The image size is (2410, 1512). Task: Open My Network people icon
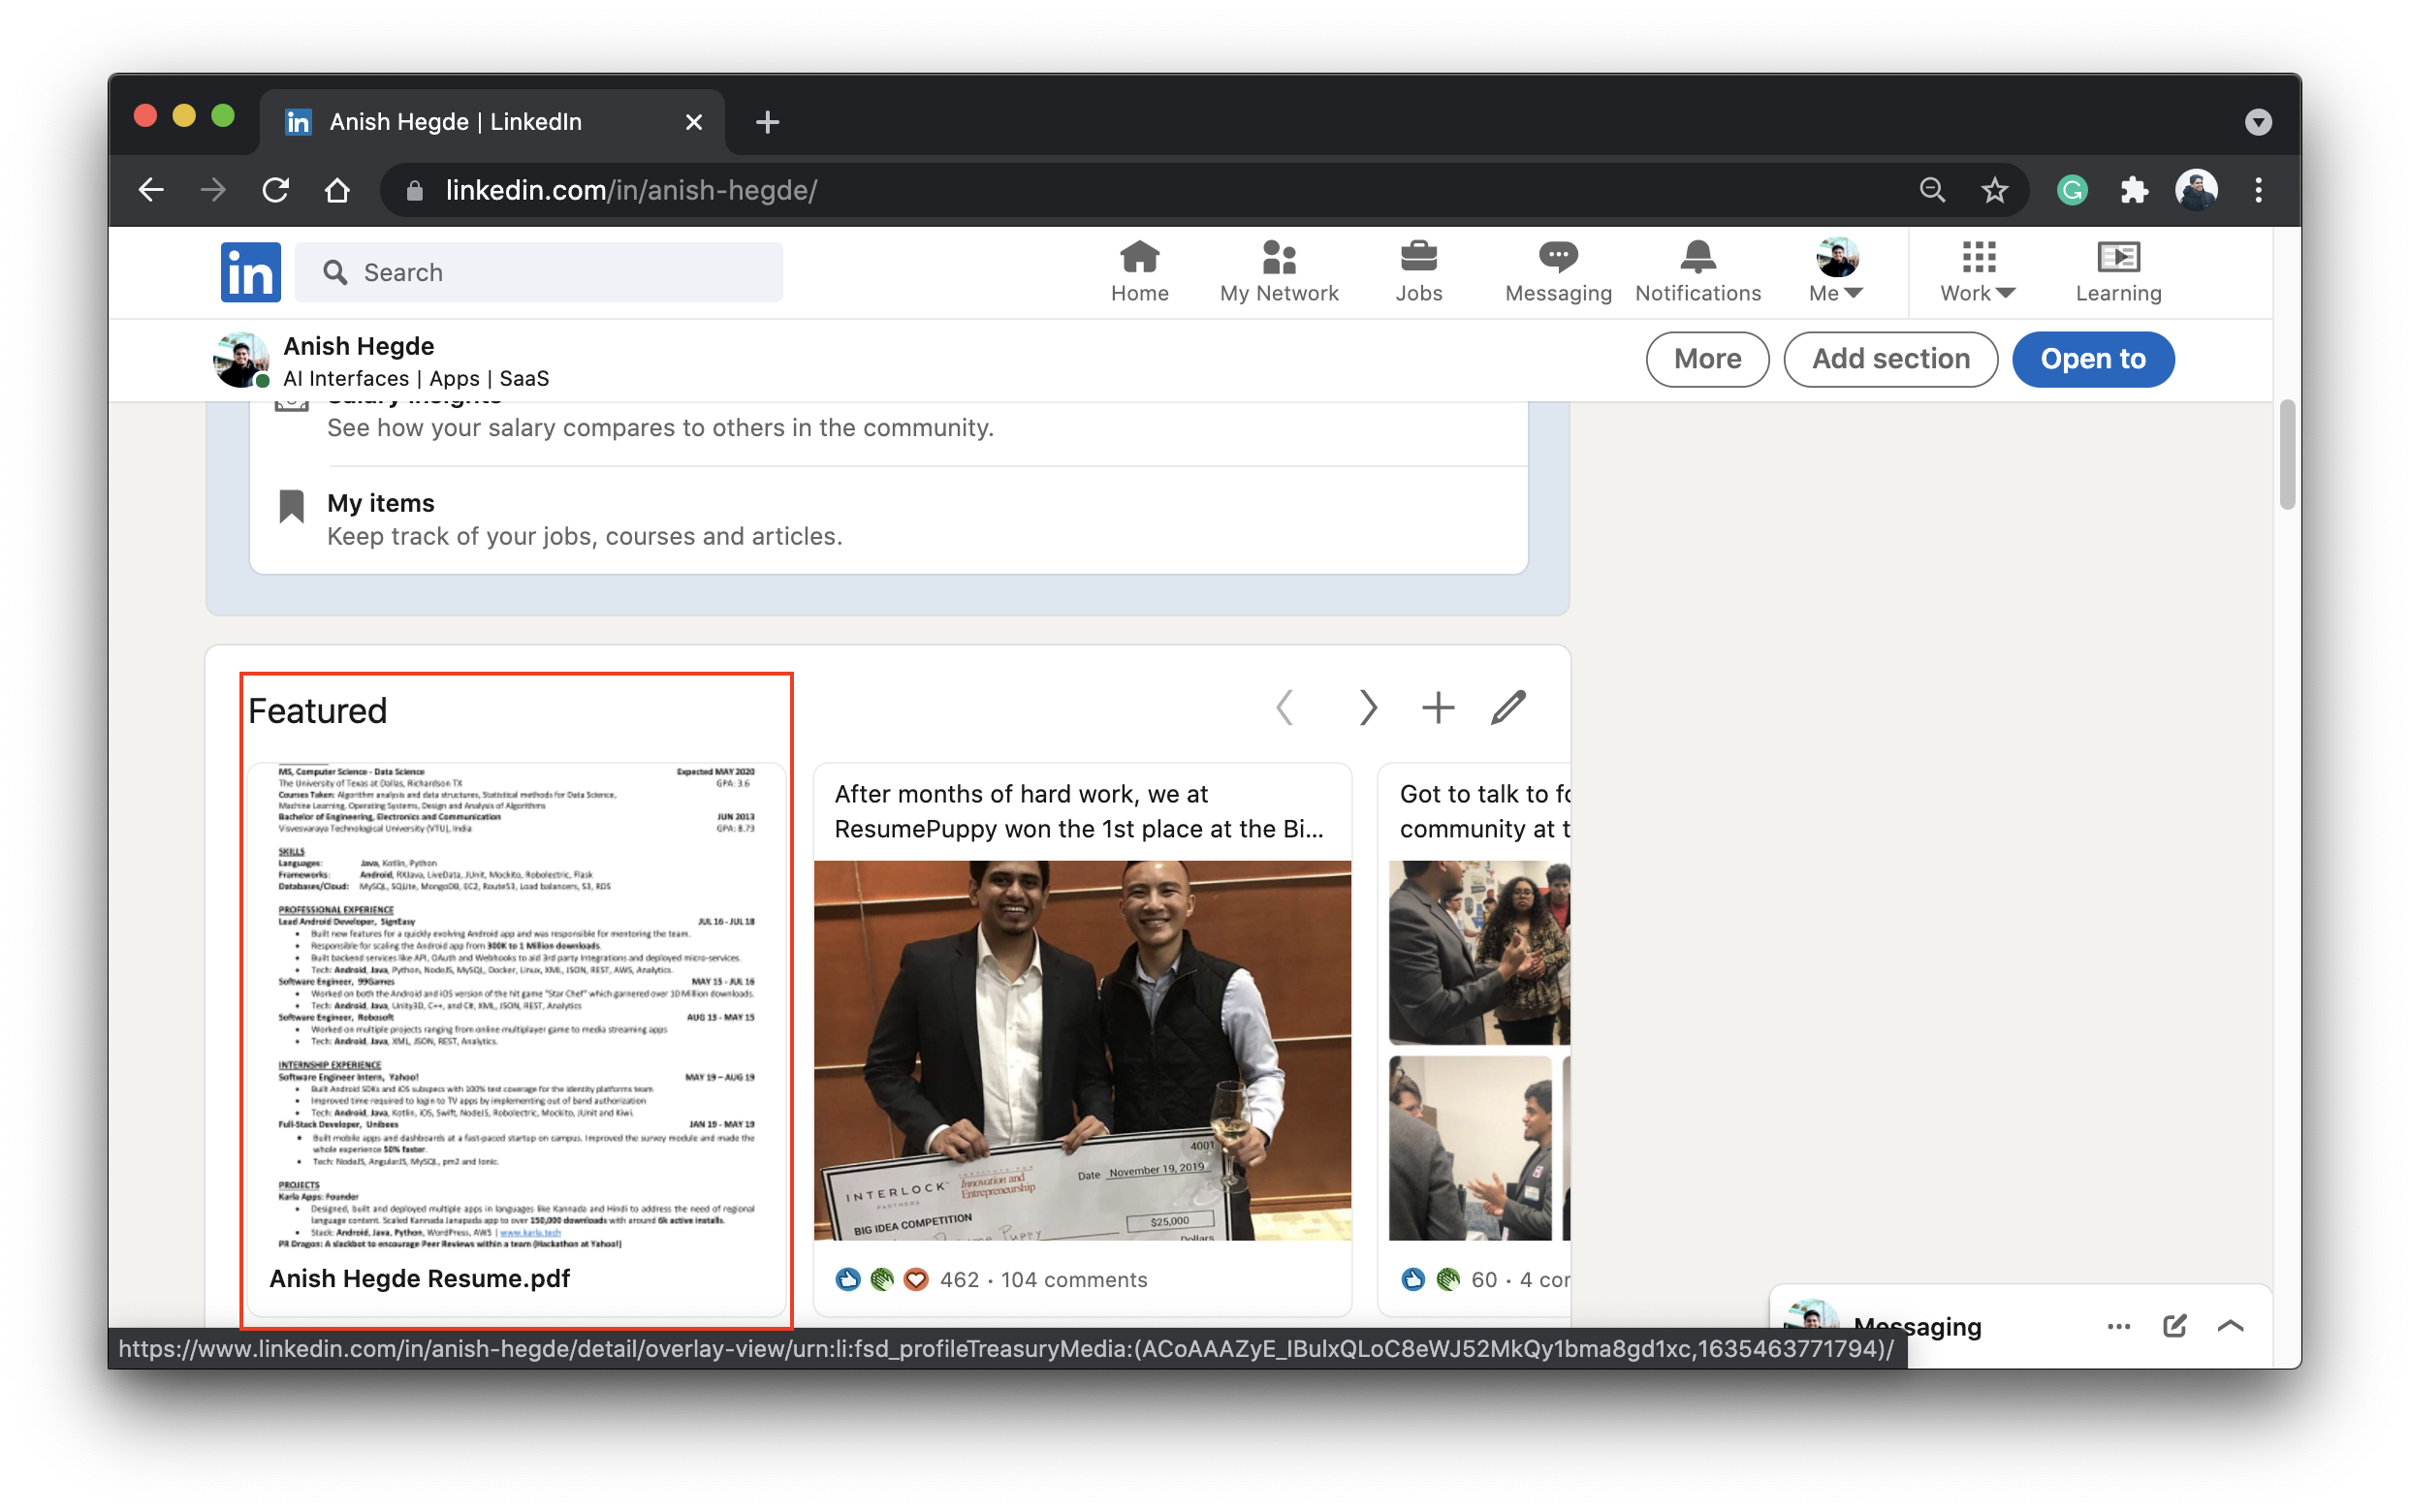1278,257
